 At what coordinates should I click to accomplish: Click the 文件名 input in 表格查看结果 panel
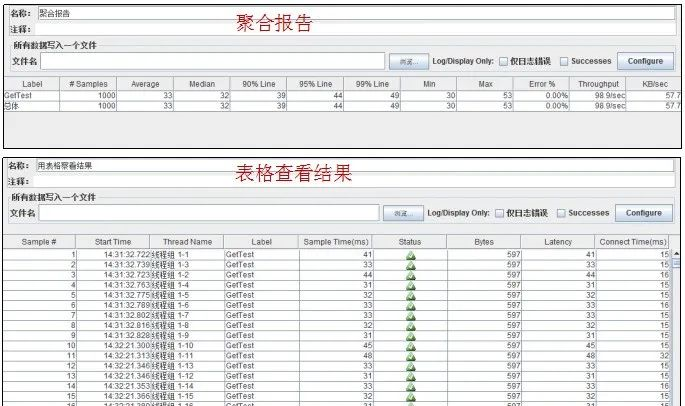click(209, 213)
